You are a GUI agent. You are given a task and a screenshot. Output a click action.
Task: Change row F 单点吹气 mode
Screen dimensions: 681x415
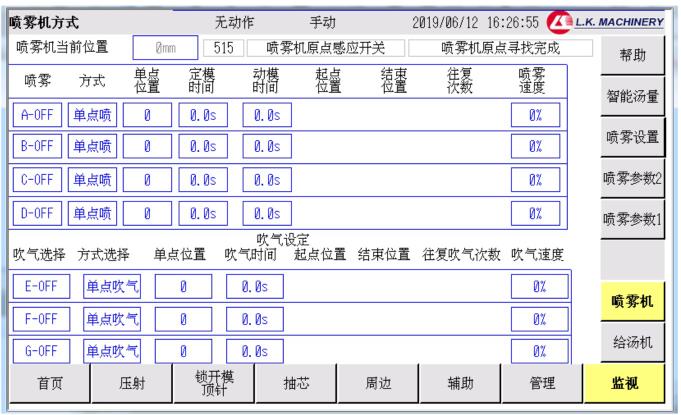[112, 319]
